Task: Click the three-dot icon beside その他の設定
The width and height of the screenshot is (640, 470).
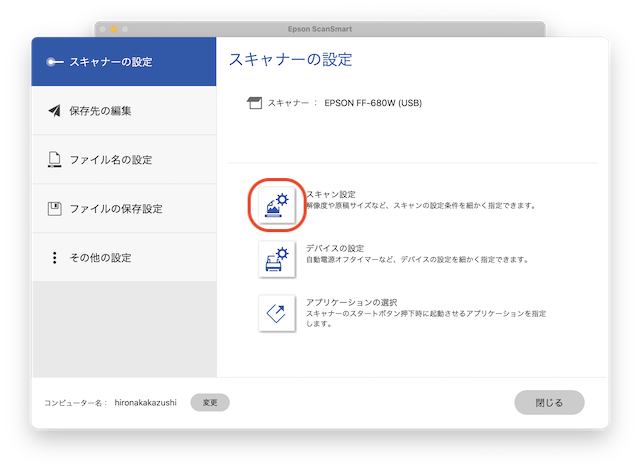Action: [x=55, y=257]
